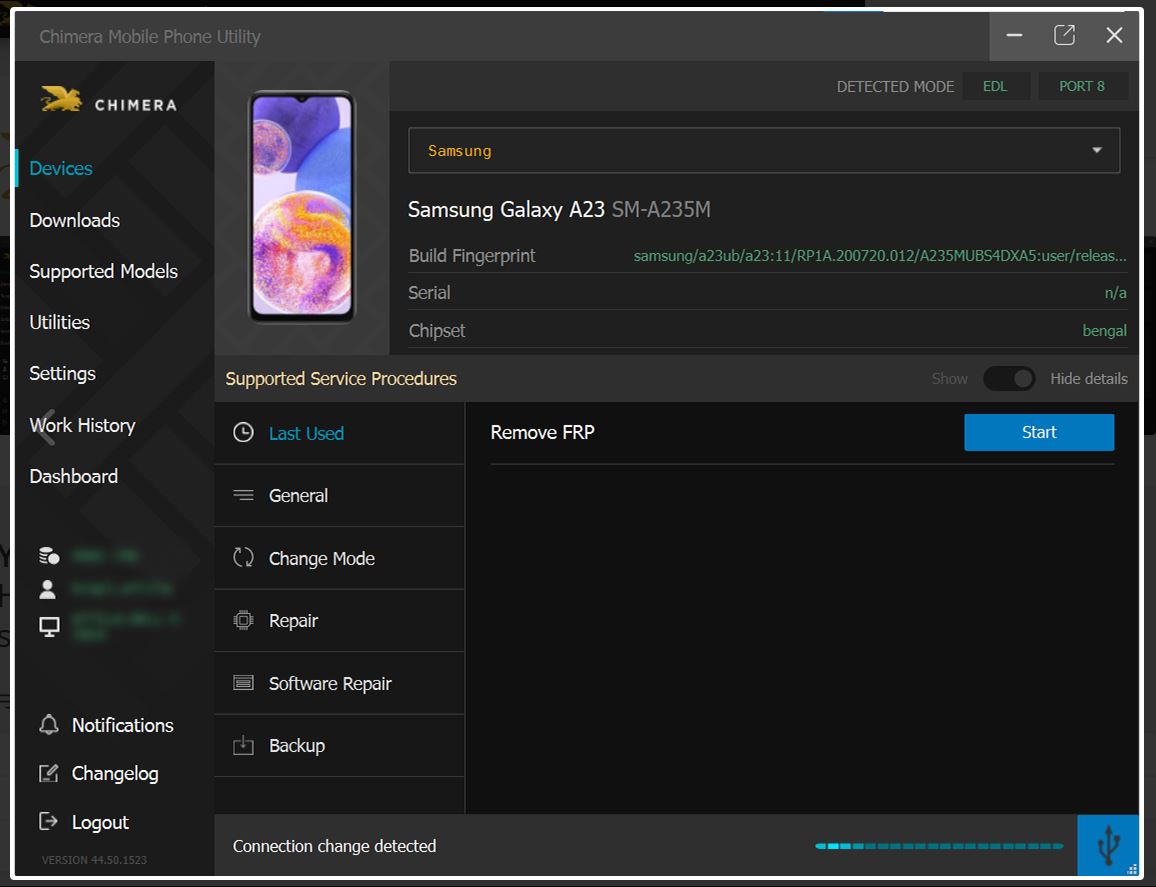Click the DETECTED MODE label

[895, 86]
